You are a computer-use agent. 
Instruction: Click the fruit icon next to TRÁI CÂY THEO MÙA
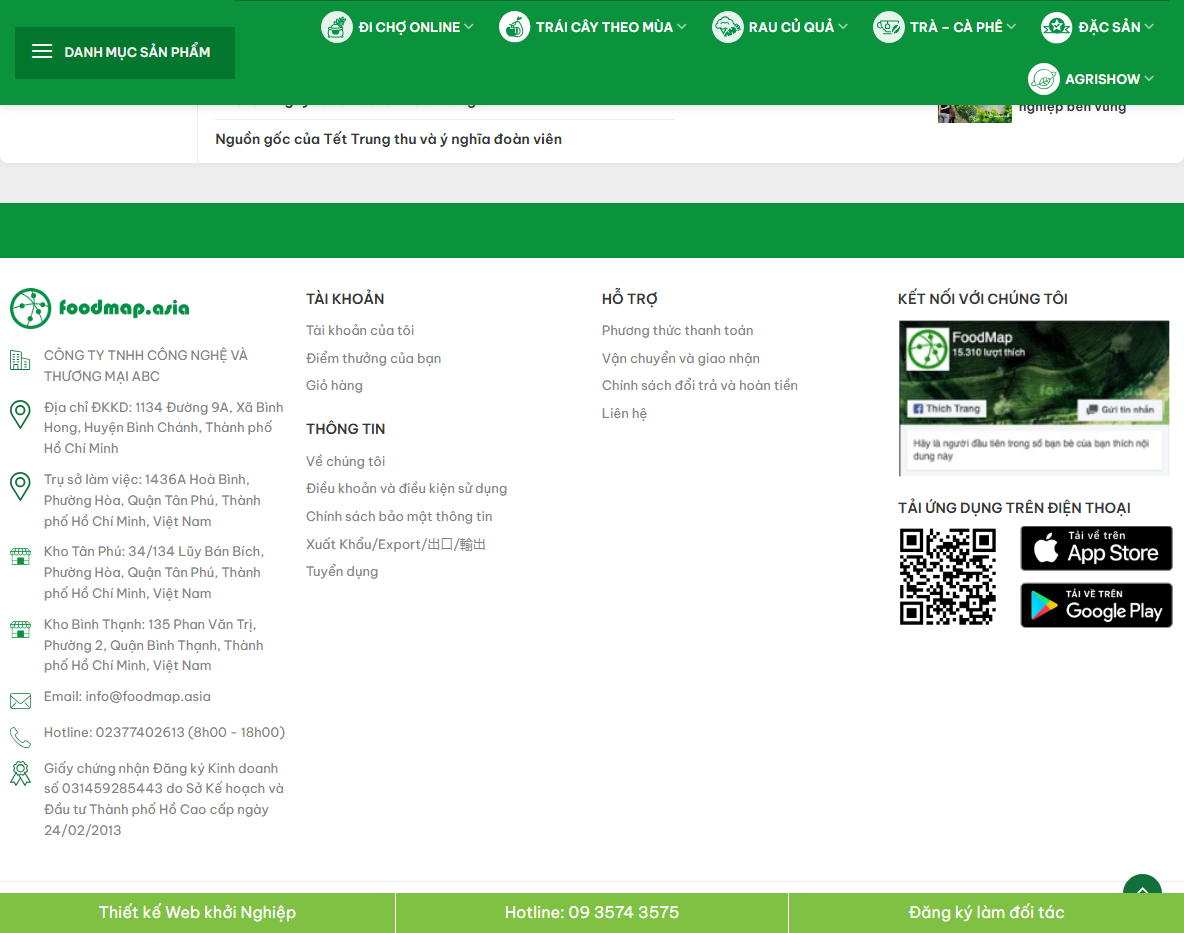(x=514, y=27)
